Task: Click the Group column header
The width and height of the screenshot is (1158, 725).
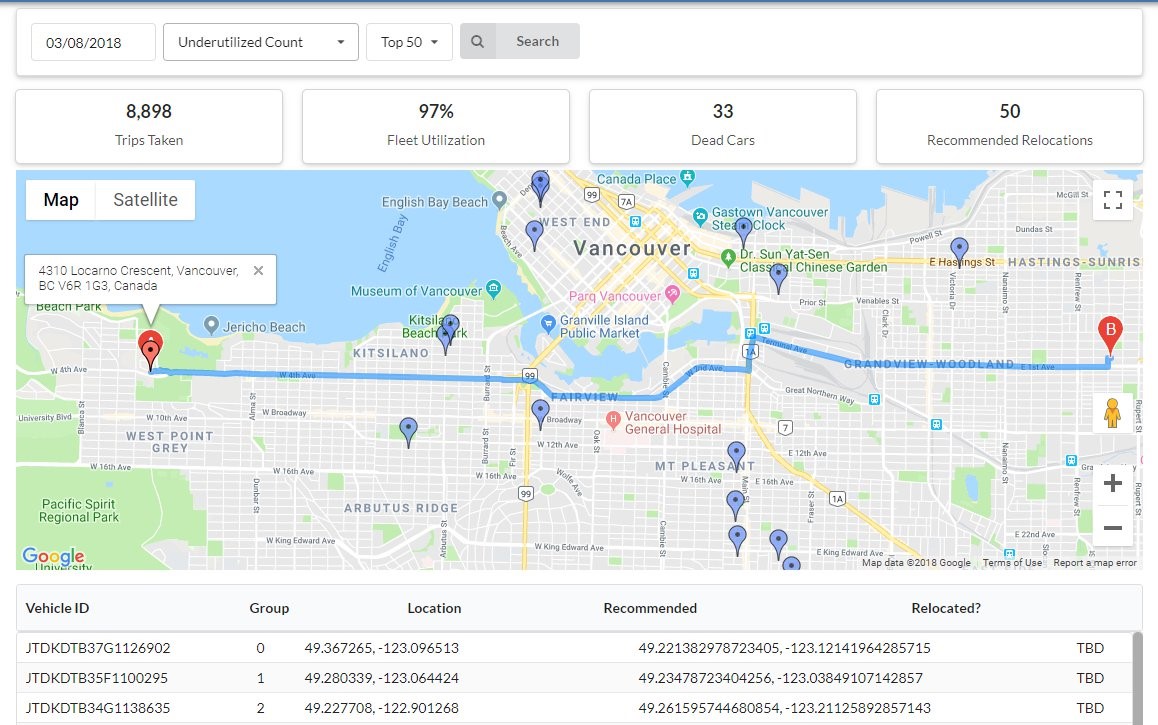Action: point(269,608)
